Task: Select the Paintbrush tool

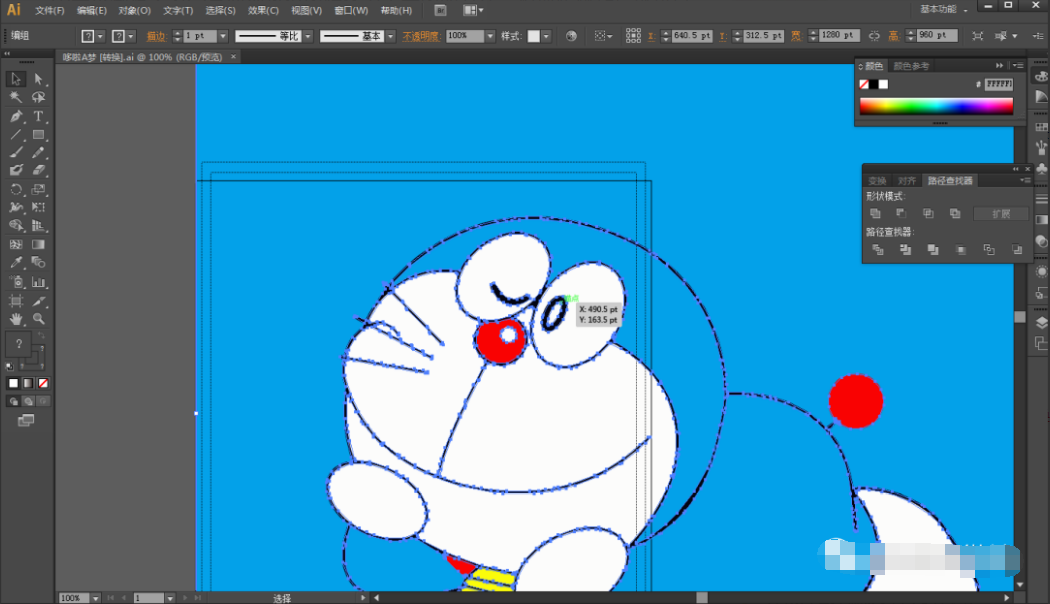Action: [15, 153]
